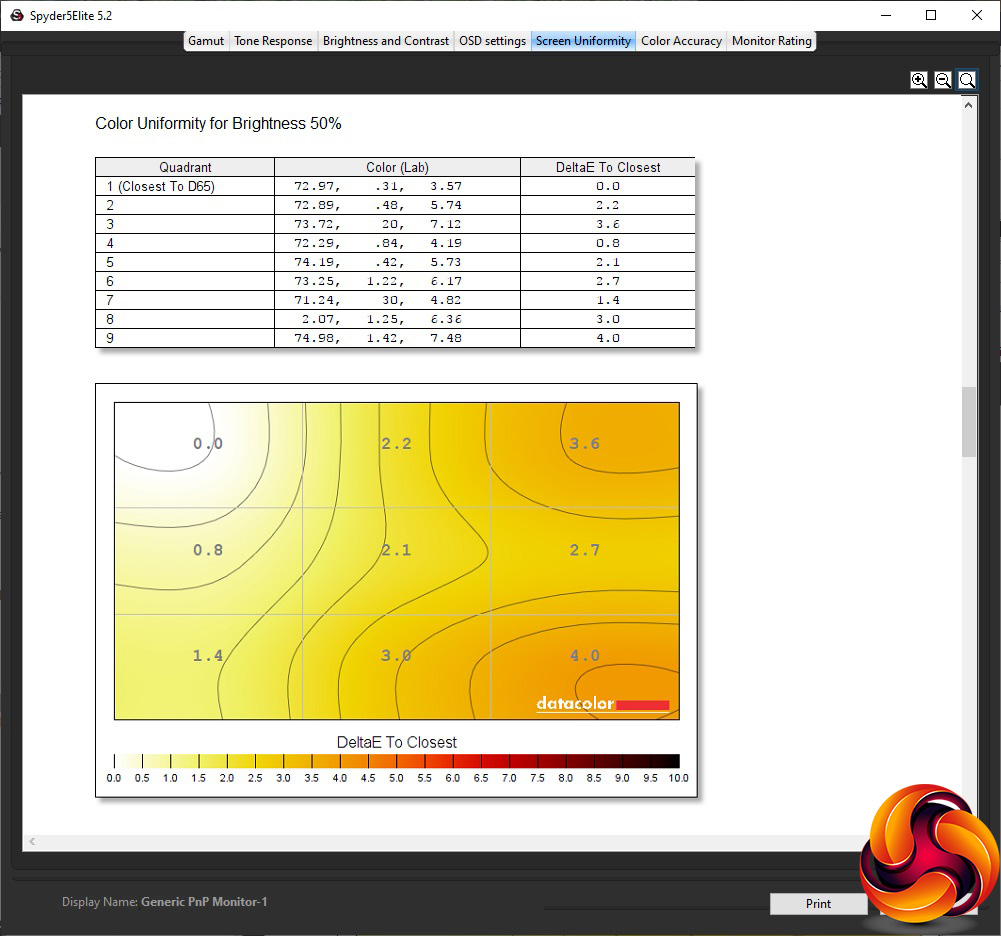
Task: Click the 2.7 label on uniformity map
Action: (x=585, y=550)
